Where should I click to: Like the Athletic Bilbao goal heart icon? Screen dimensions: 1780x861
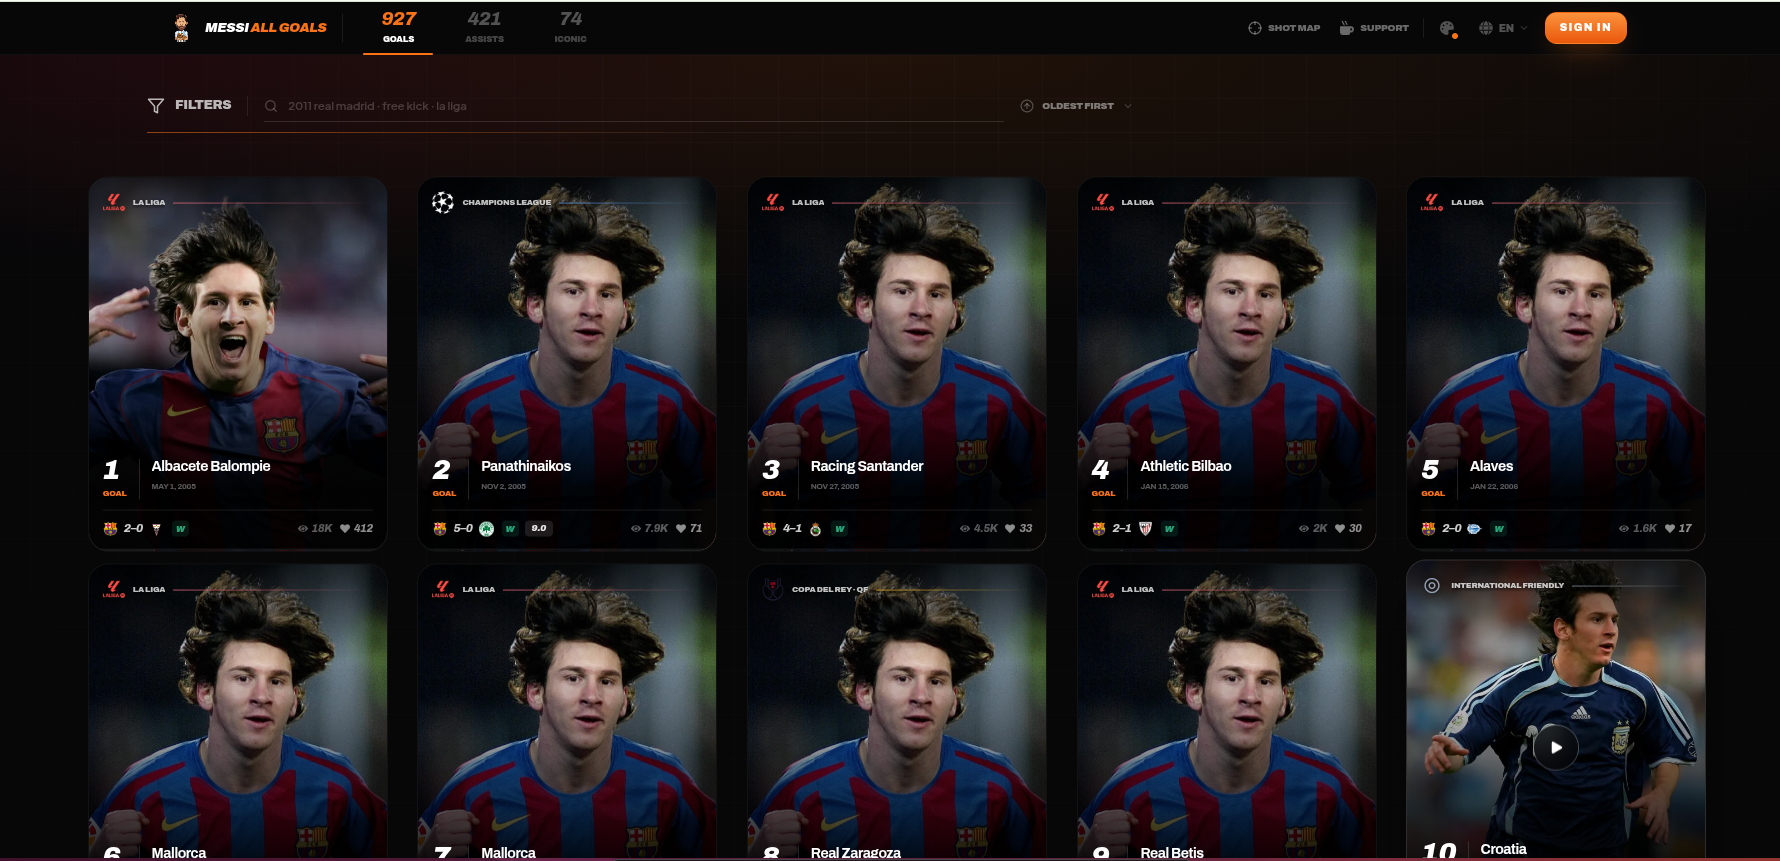1340,529
